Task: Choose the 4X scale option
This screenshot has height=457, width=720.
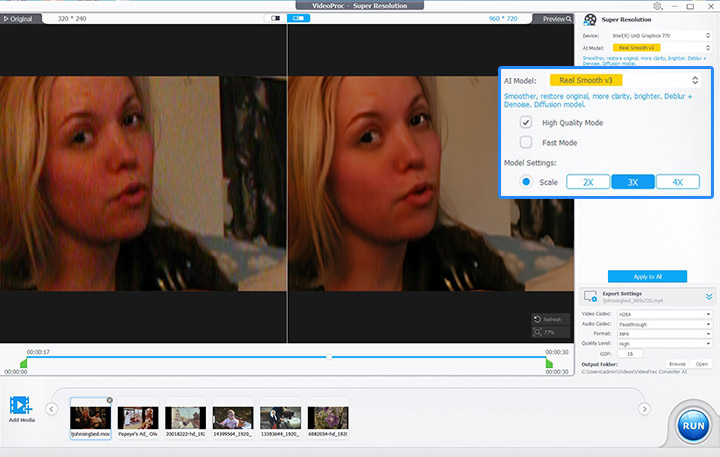Action: 678,182
